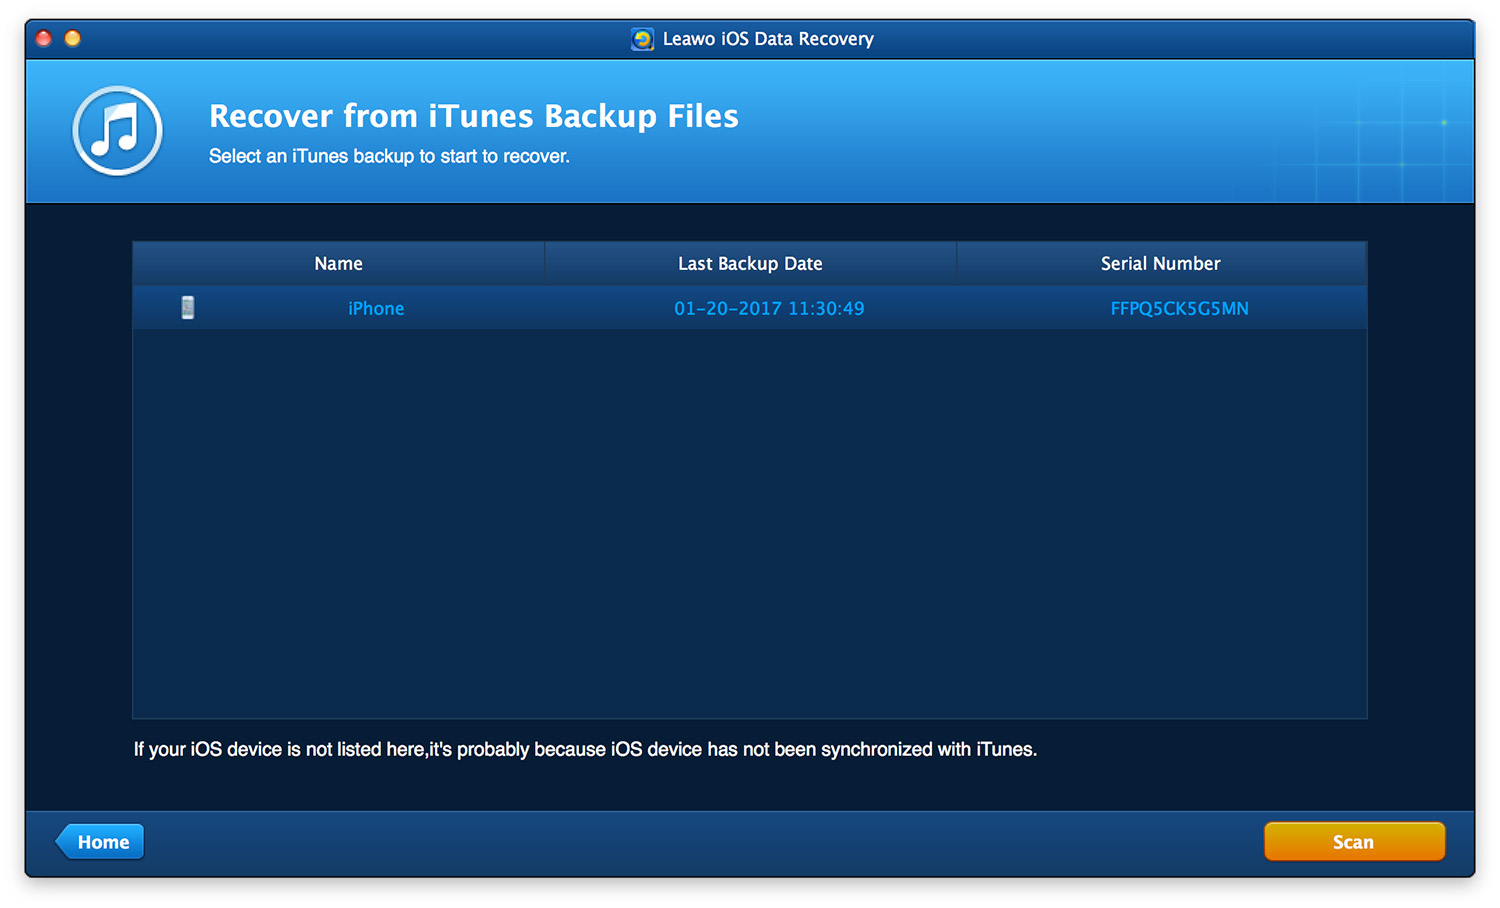The height and width of the screenshot is (908, 1500).
Task: Click the iTunes music note icon in header
Action: (117, 131)
